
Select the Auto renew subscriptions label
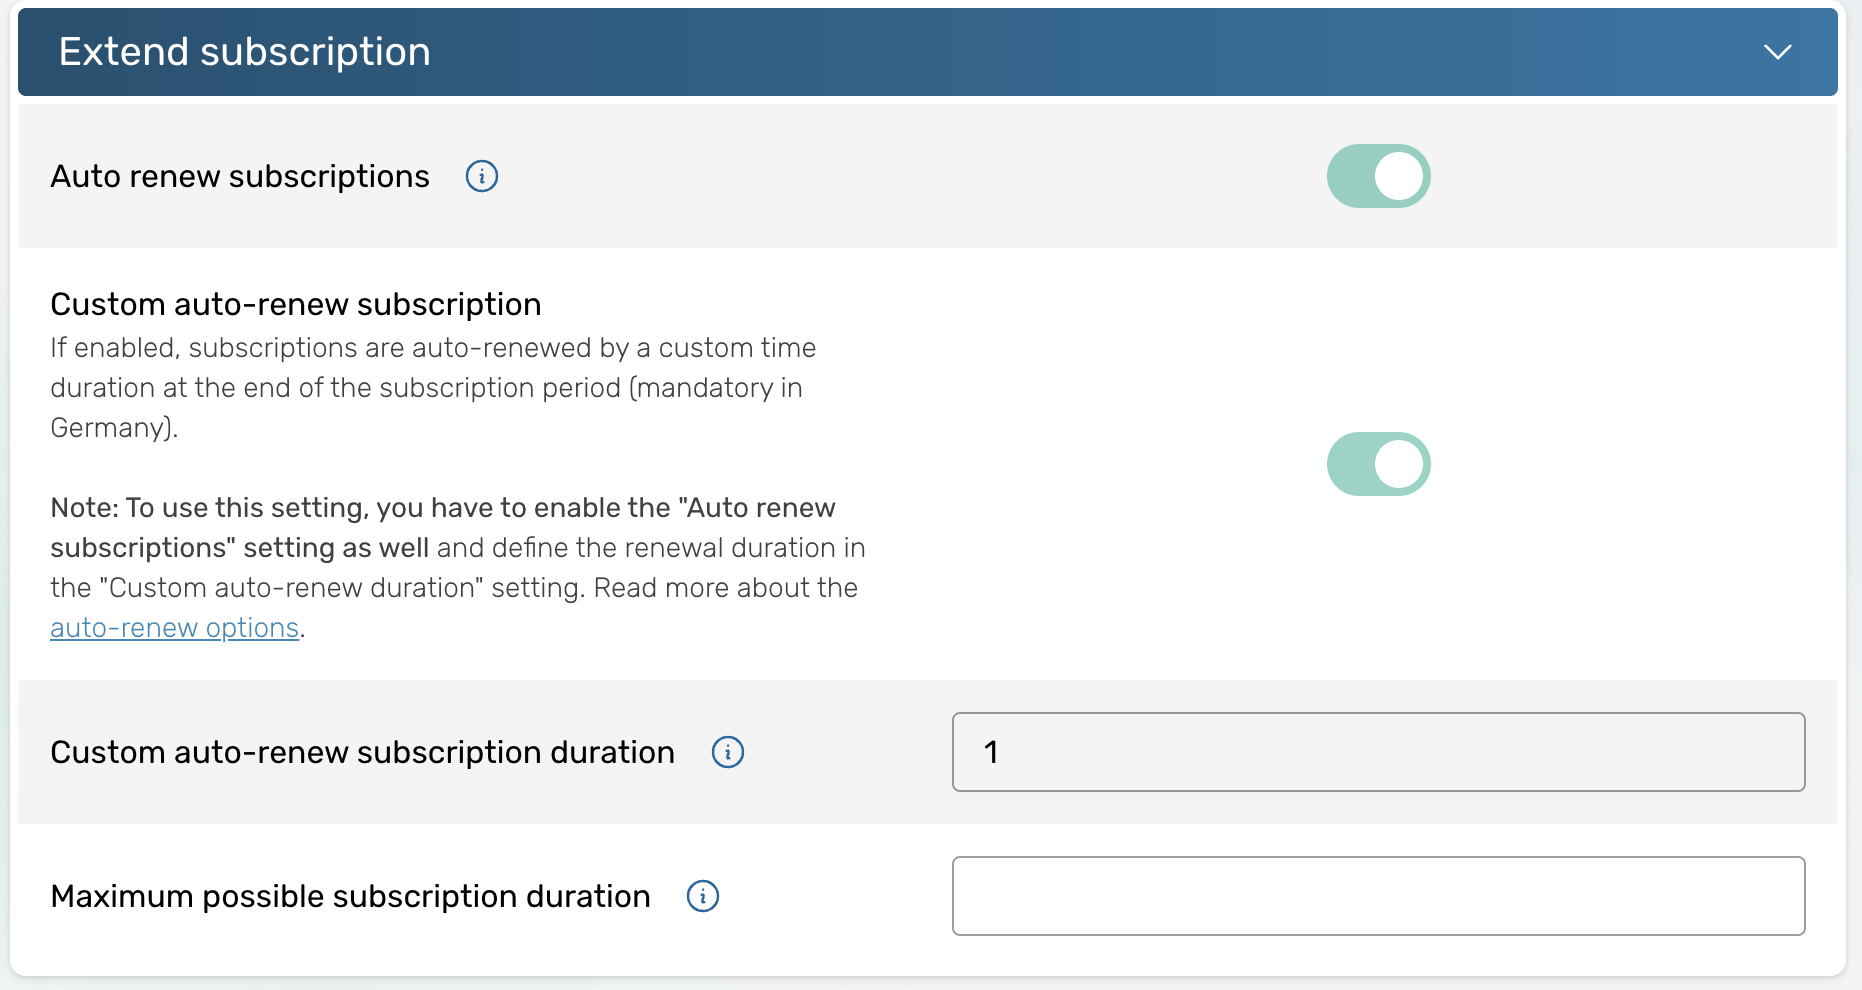click(x=240, y=176)
